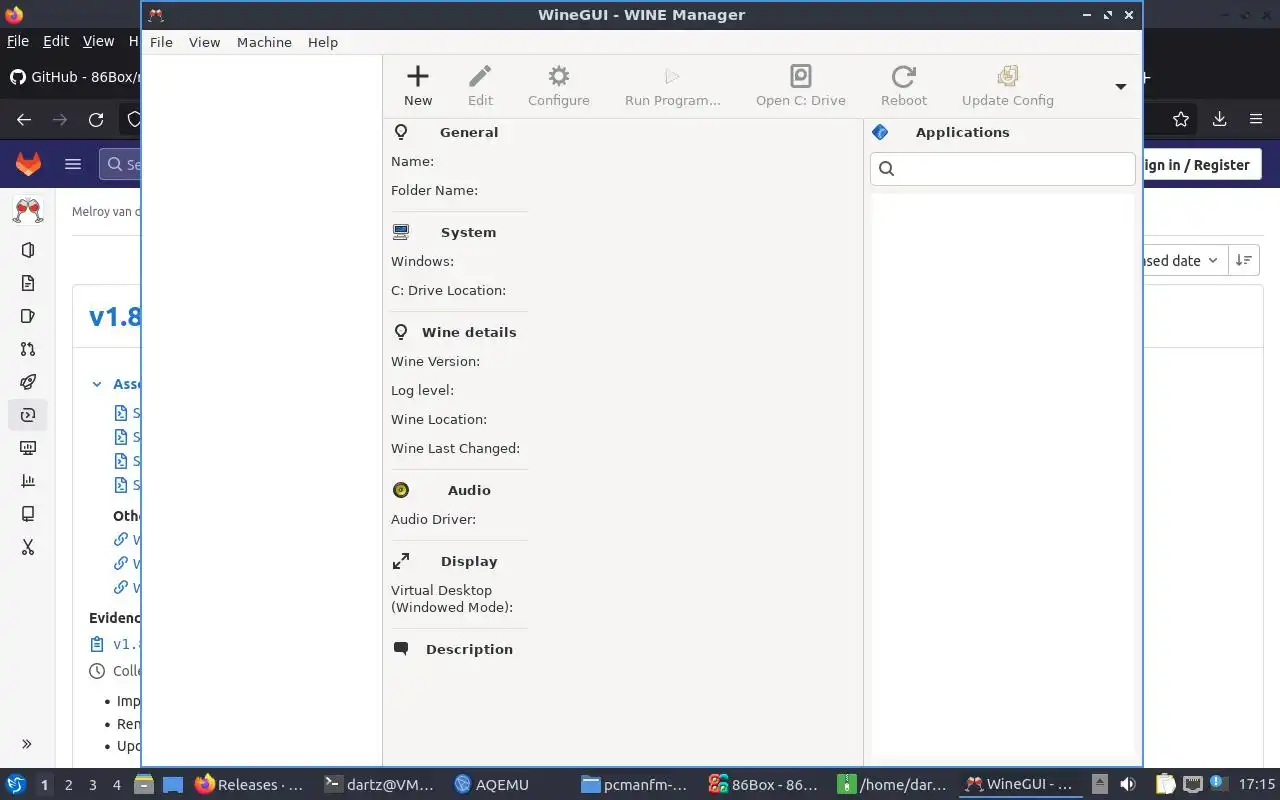The width and height of the screenshot is (1280, 800).
Task: Click GitLab sidebar rocket deploy icon
Action: [28, 382]
